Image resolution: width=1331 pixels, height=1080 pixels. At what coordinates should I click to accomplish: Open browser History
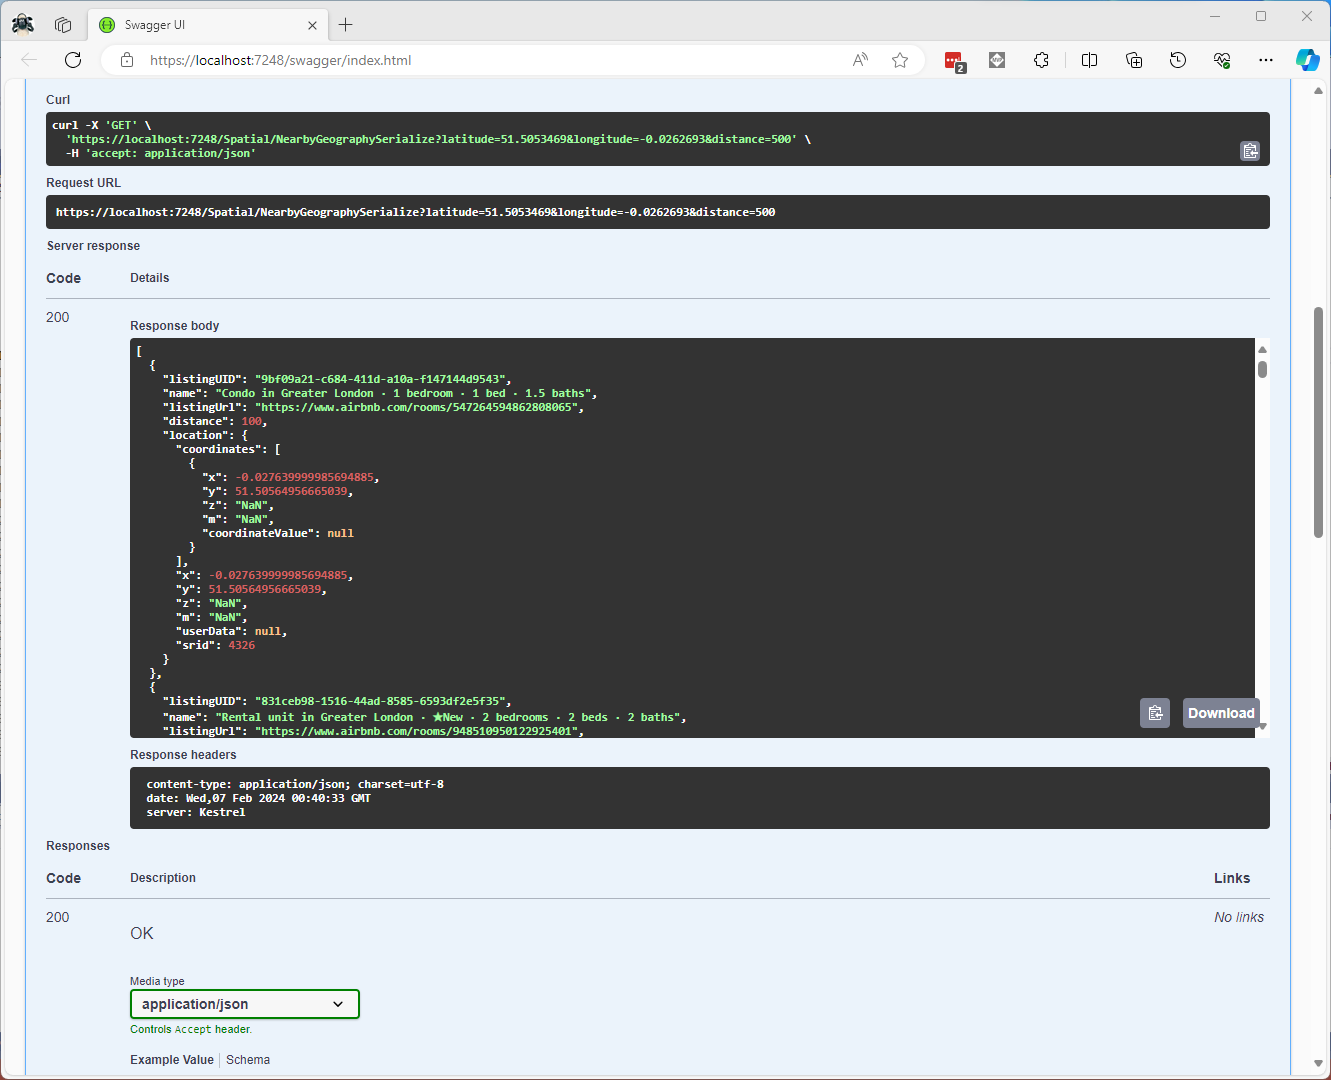click(x=1178, y=60)
